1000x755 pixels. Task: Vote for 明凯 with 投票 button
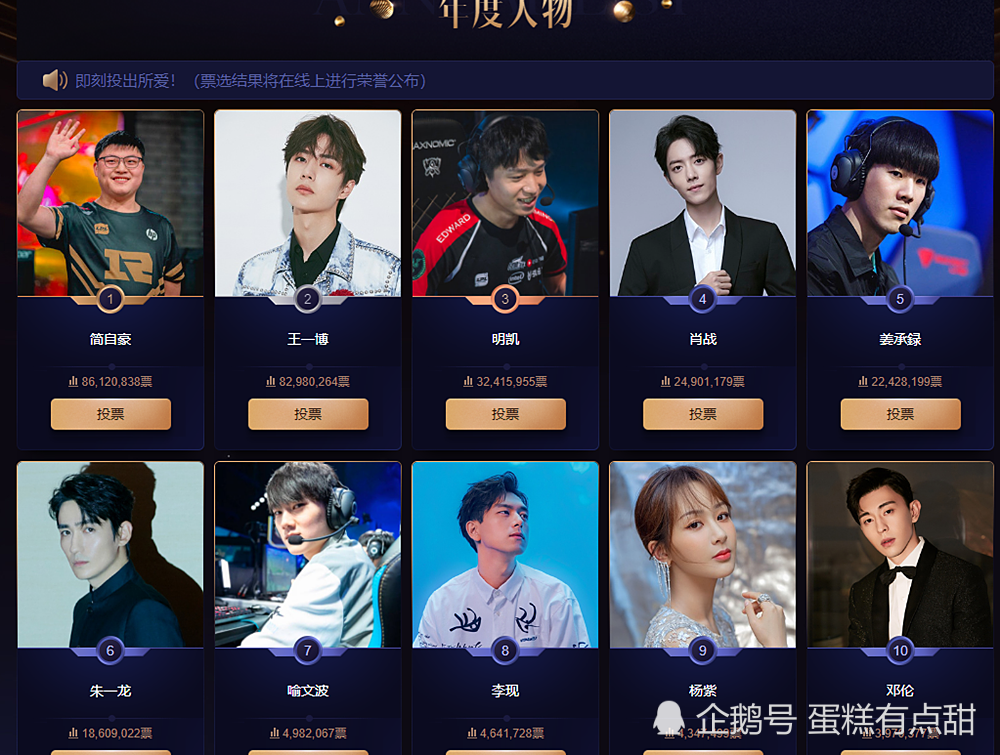pyautogui.click(x=505, y=414)
